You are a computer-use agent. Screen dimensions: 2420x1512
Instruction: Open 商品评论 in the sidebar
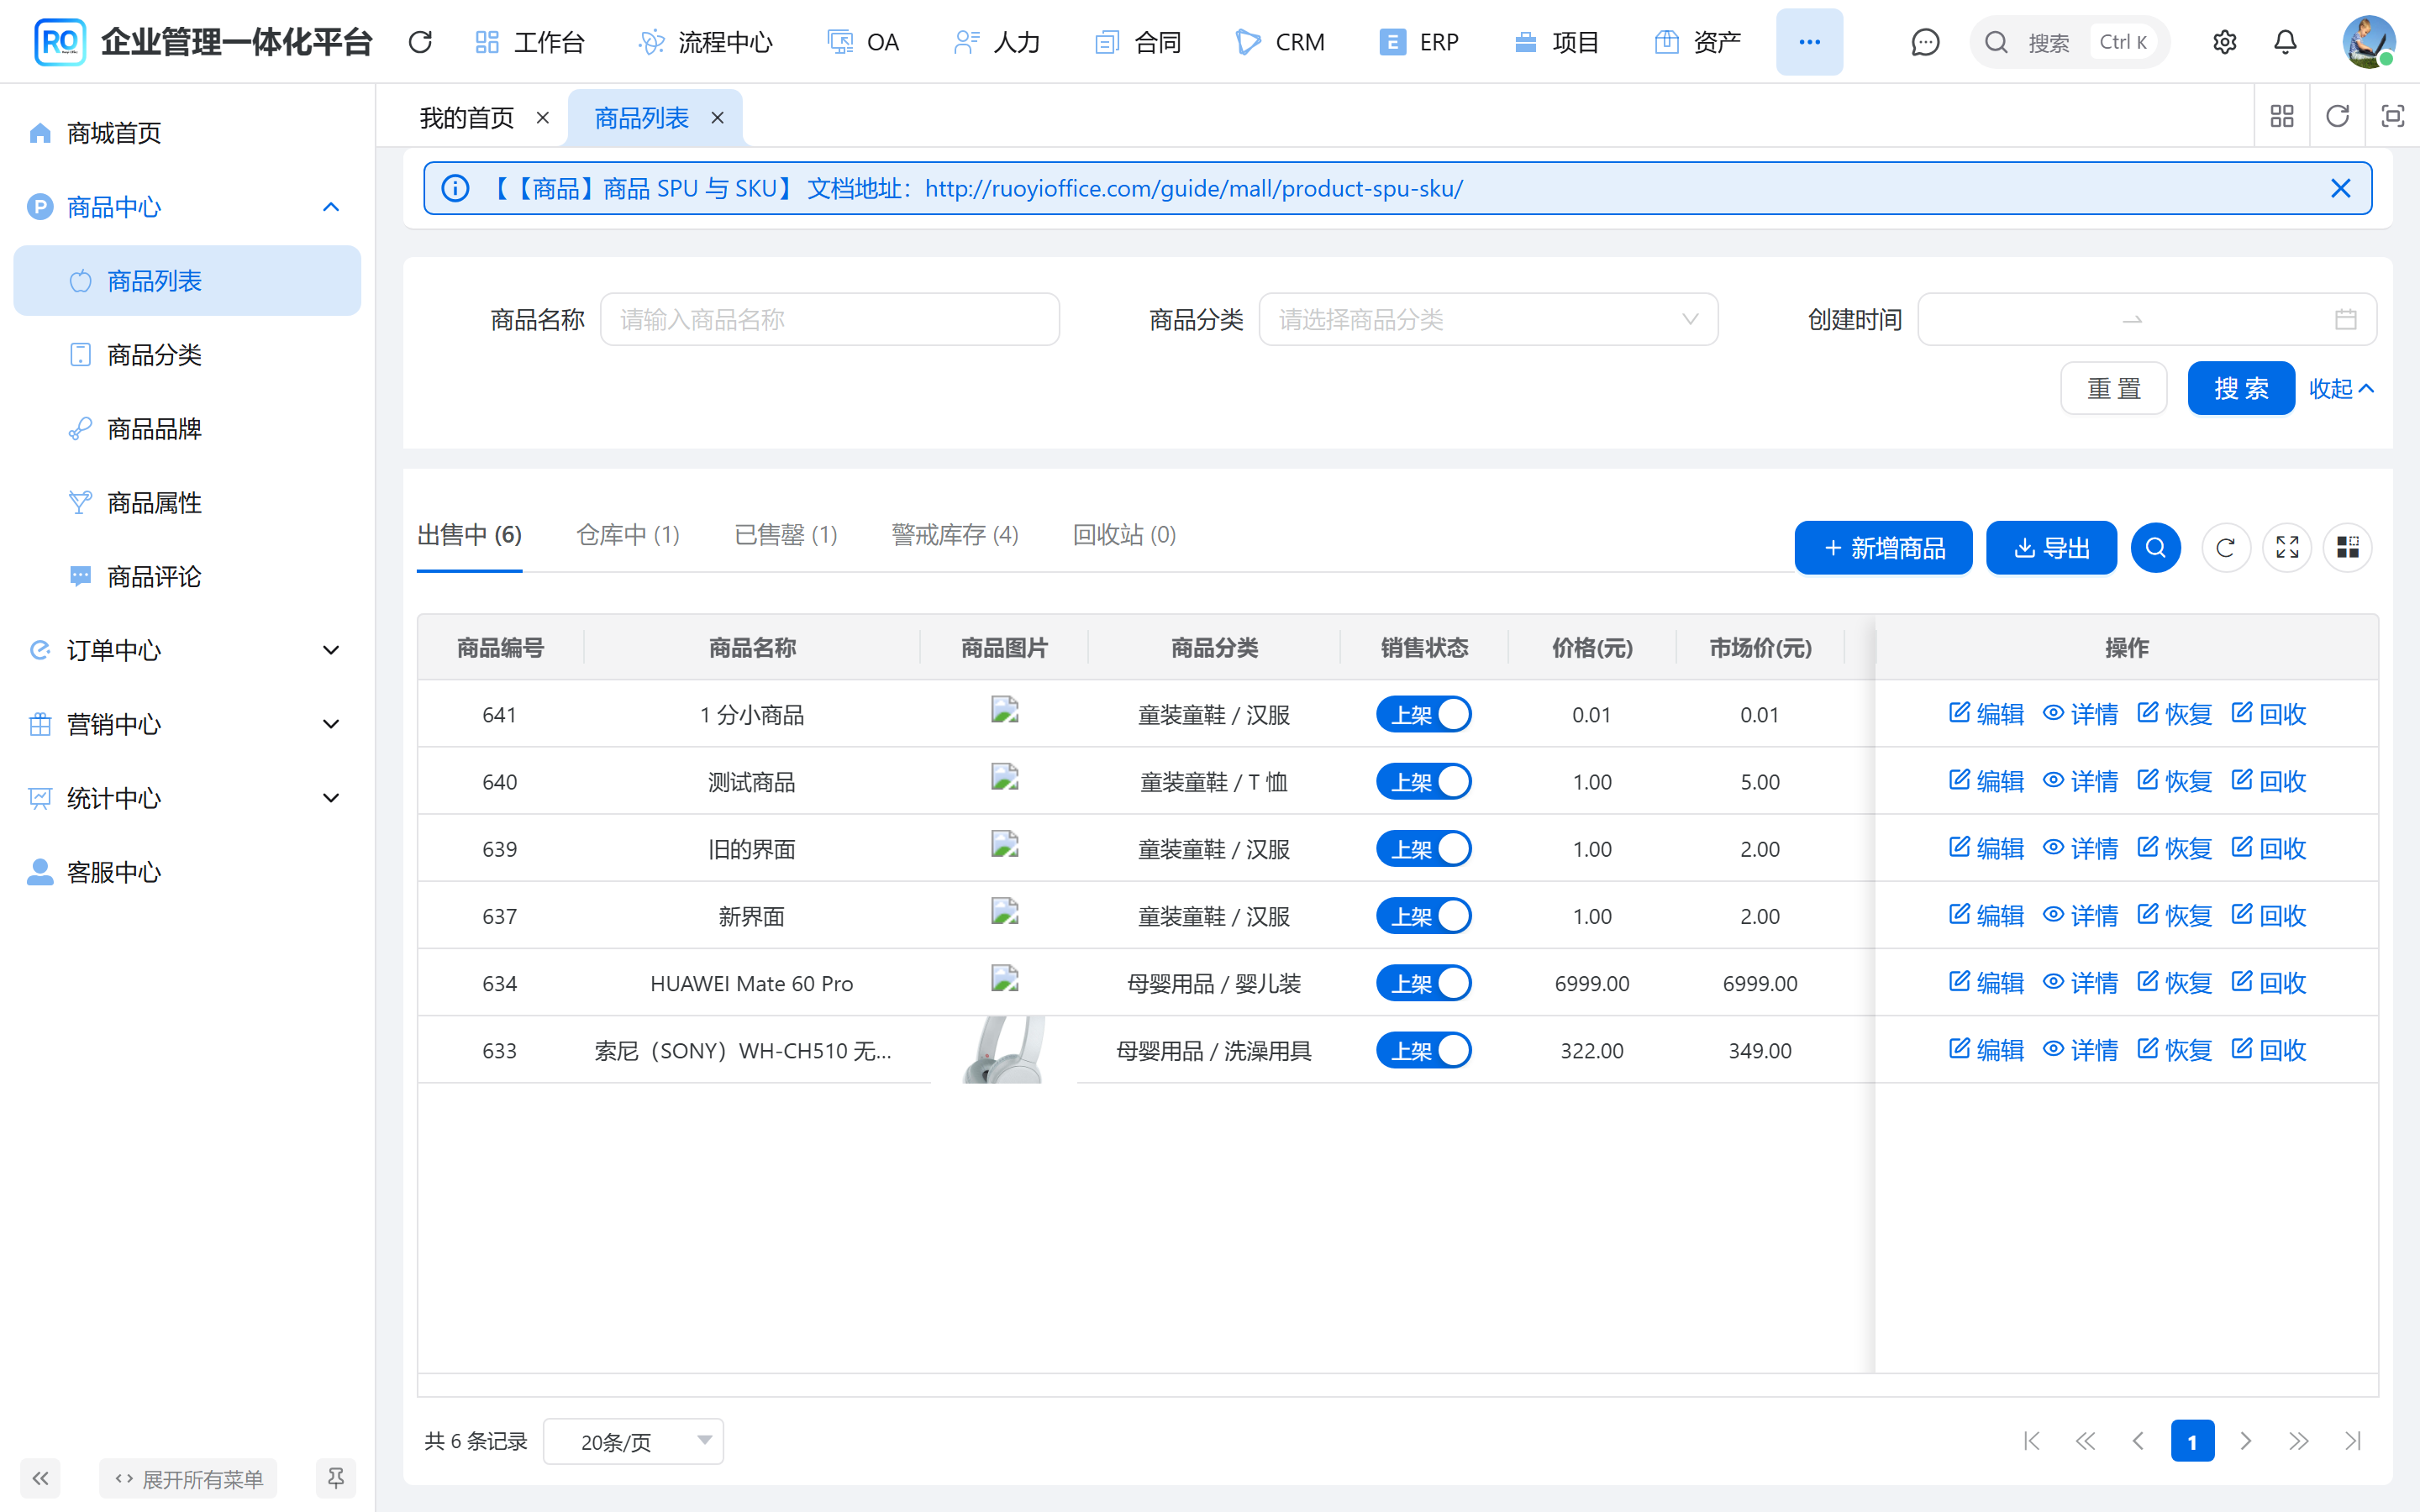pyautogui.click(x=186, y=577)
